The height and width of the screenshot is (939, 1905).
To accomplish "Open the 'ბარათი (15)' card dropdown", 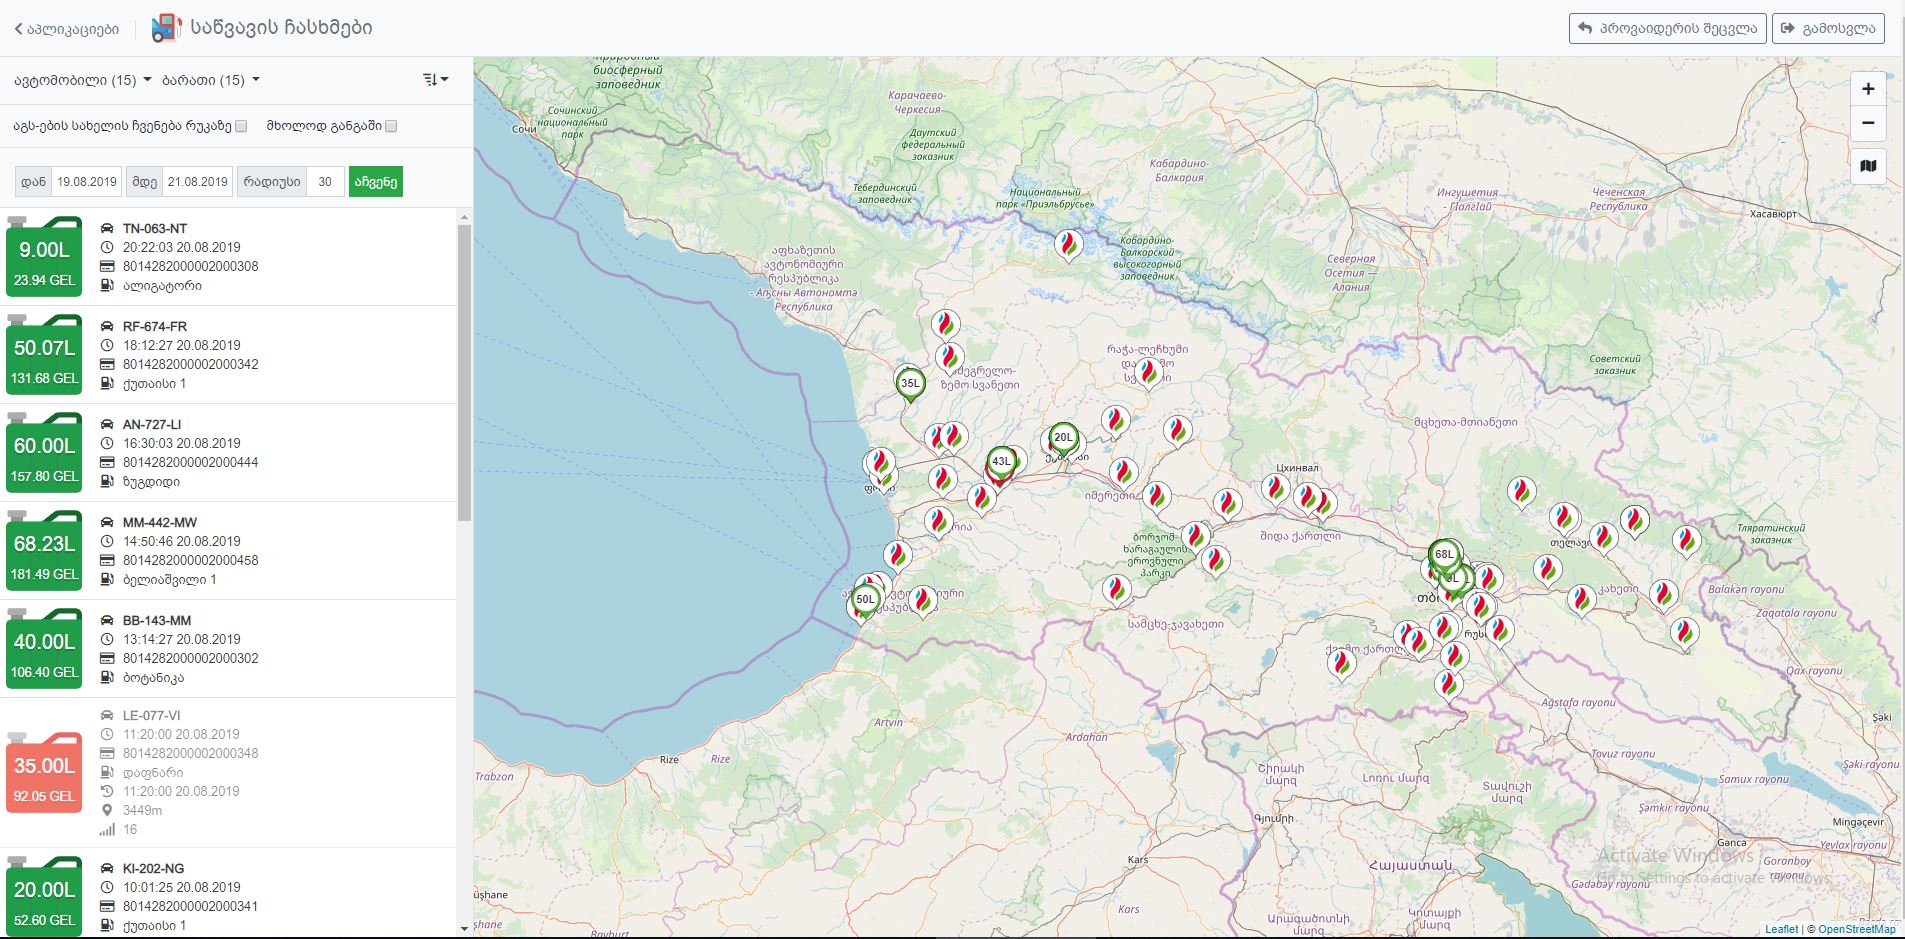I will [x=210, y=80].
